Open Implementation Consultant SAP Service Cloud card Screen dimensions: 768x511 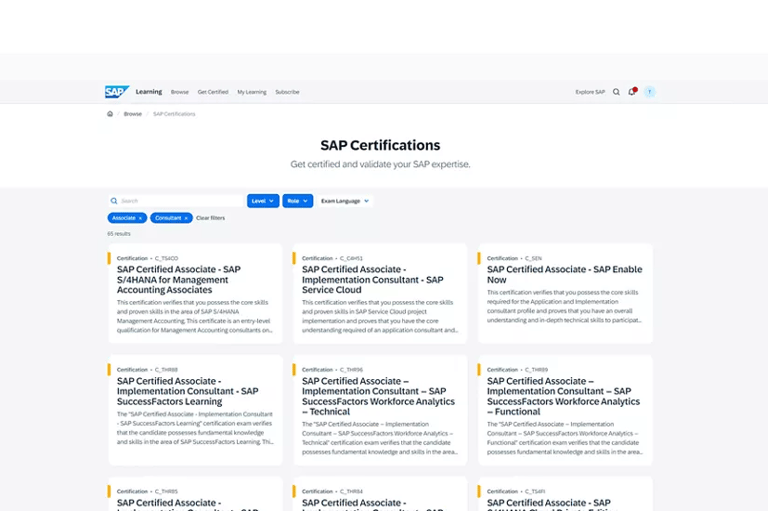tap(380, 293)
